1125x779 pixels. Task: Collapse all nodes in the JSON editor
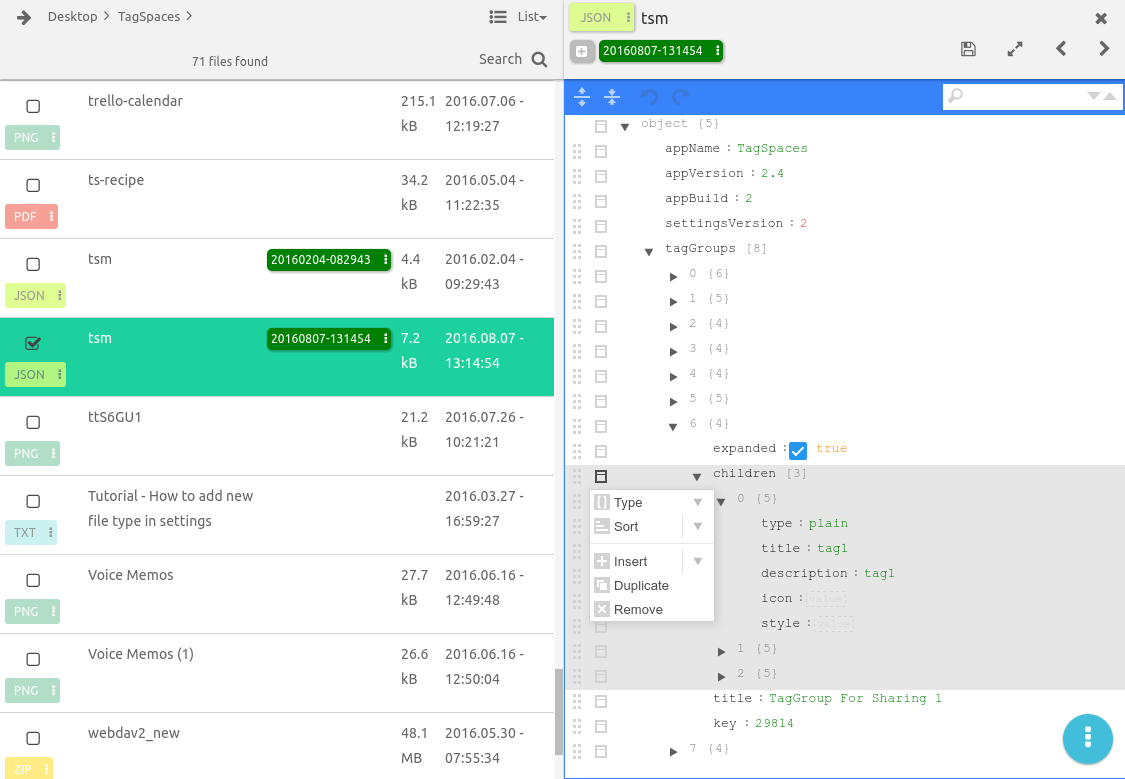611,96
